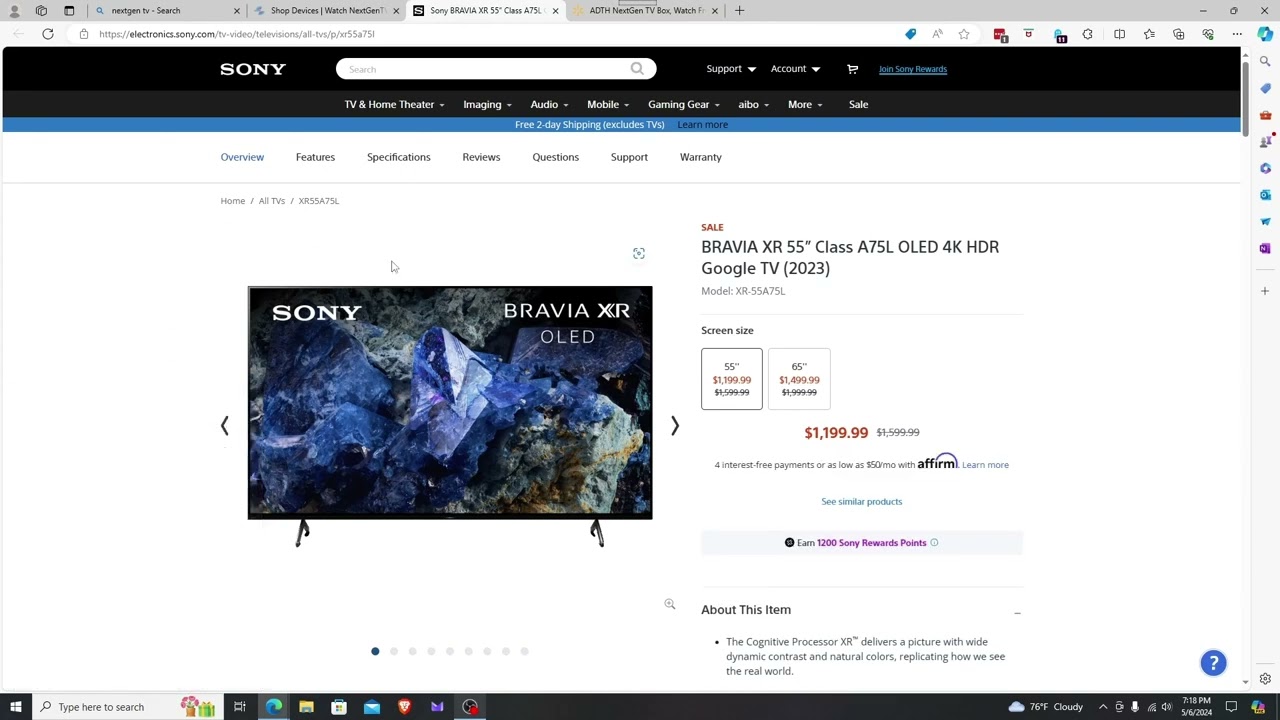Expand TV & Home Theater menu

pyautogui.click(x=394, y=104)
